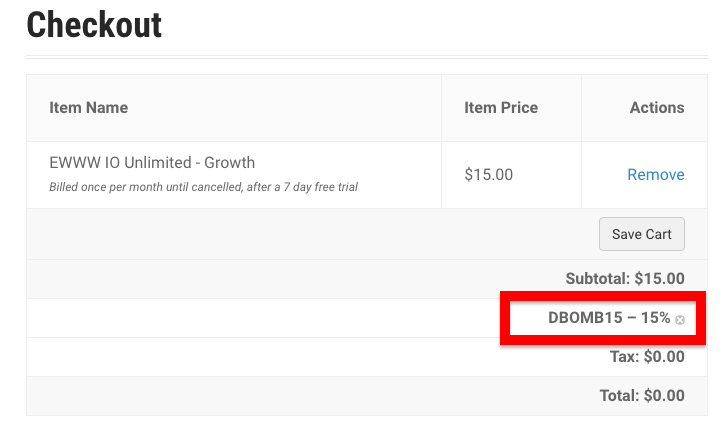Click the DBOMB15 – 15% discount label
This screenshot has width=725, height=432.
tap(609, 318)
